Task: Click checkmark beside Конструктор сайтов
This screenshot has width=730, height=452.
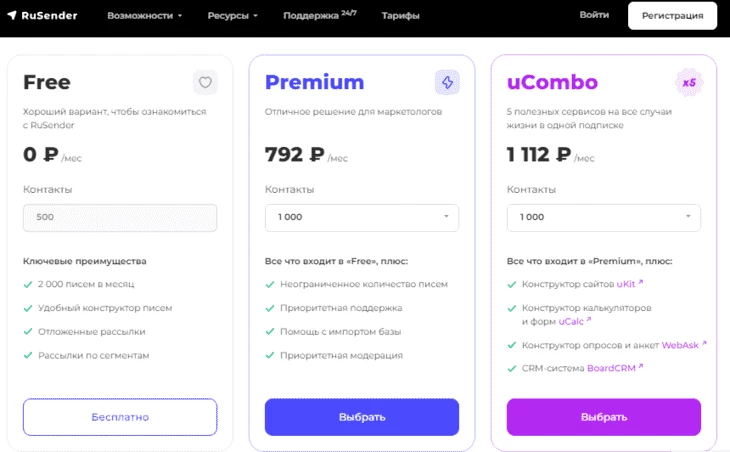Action: tap(512, 284)
